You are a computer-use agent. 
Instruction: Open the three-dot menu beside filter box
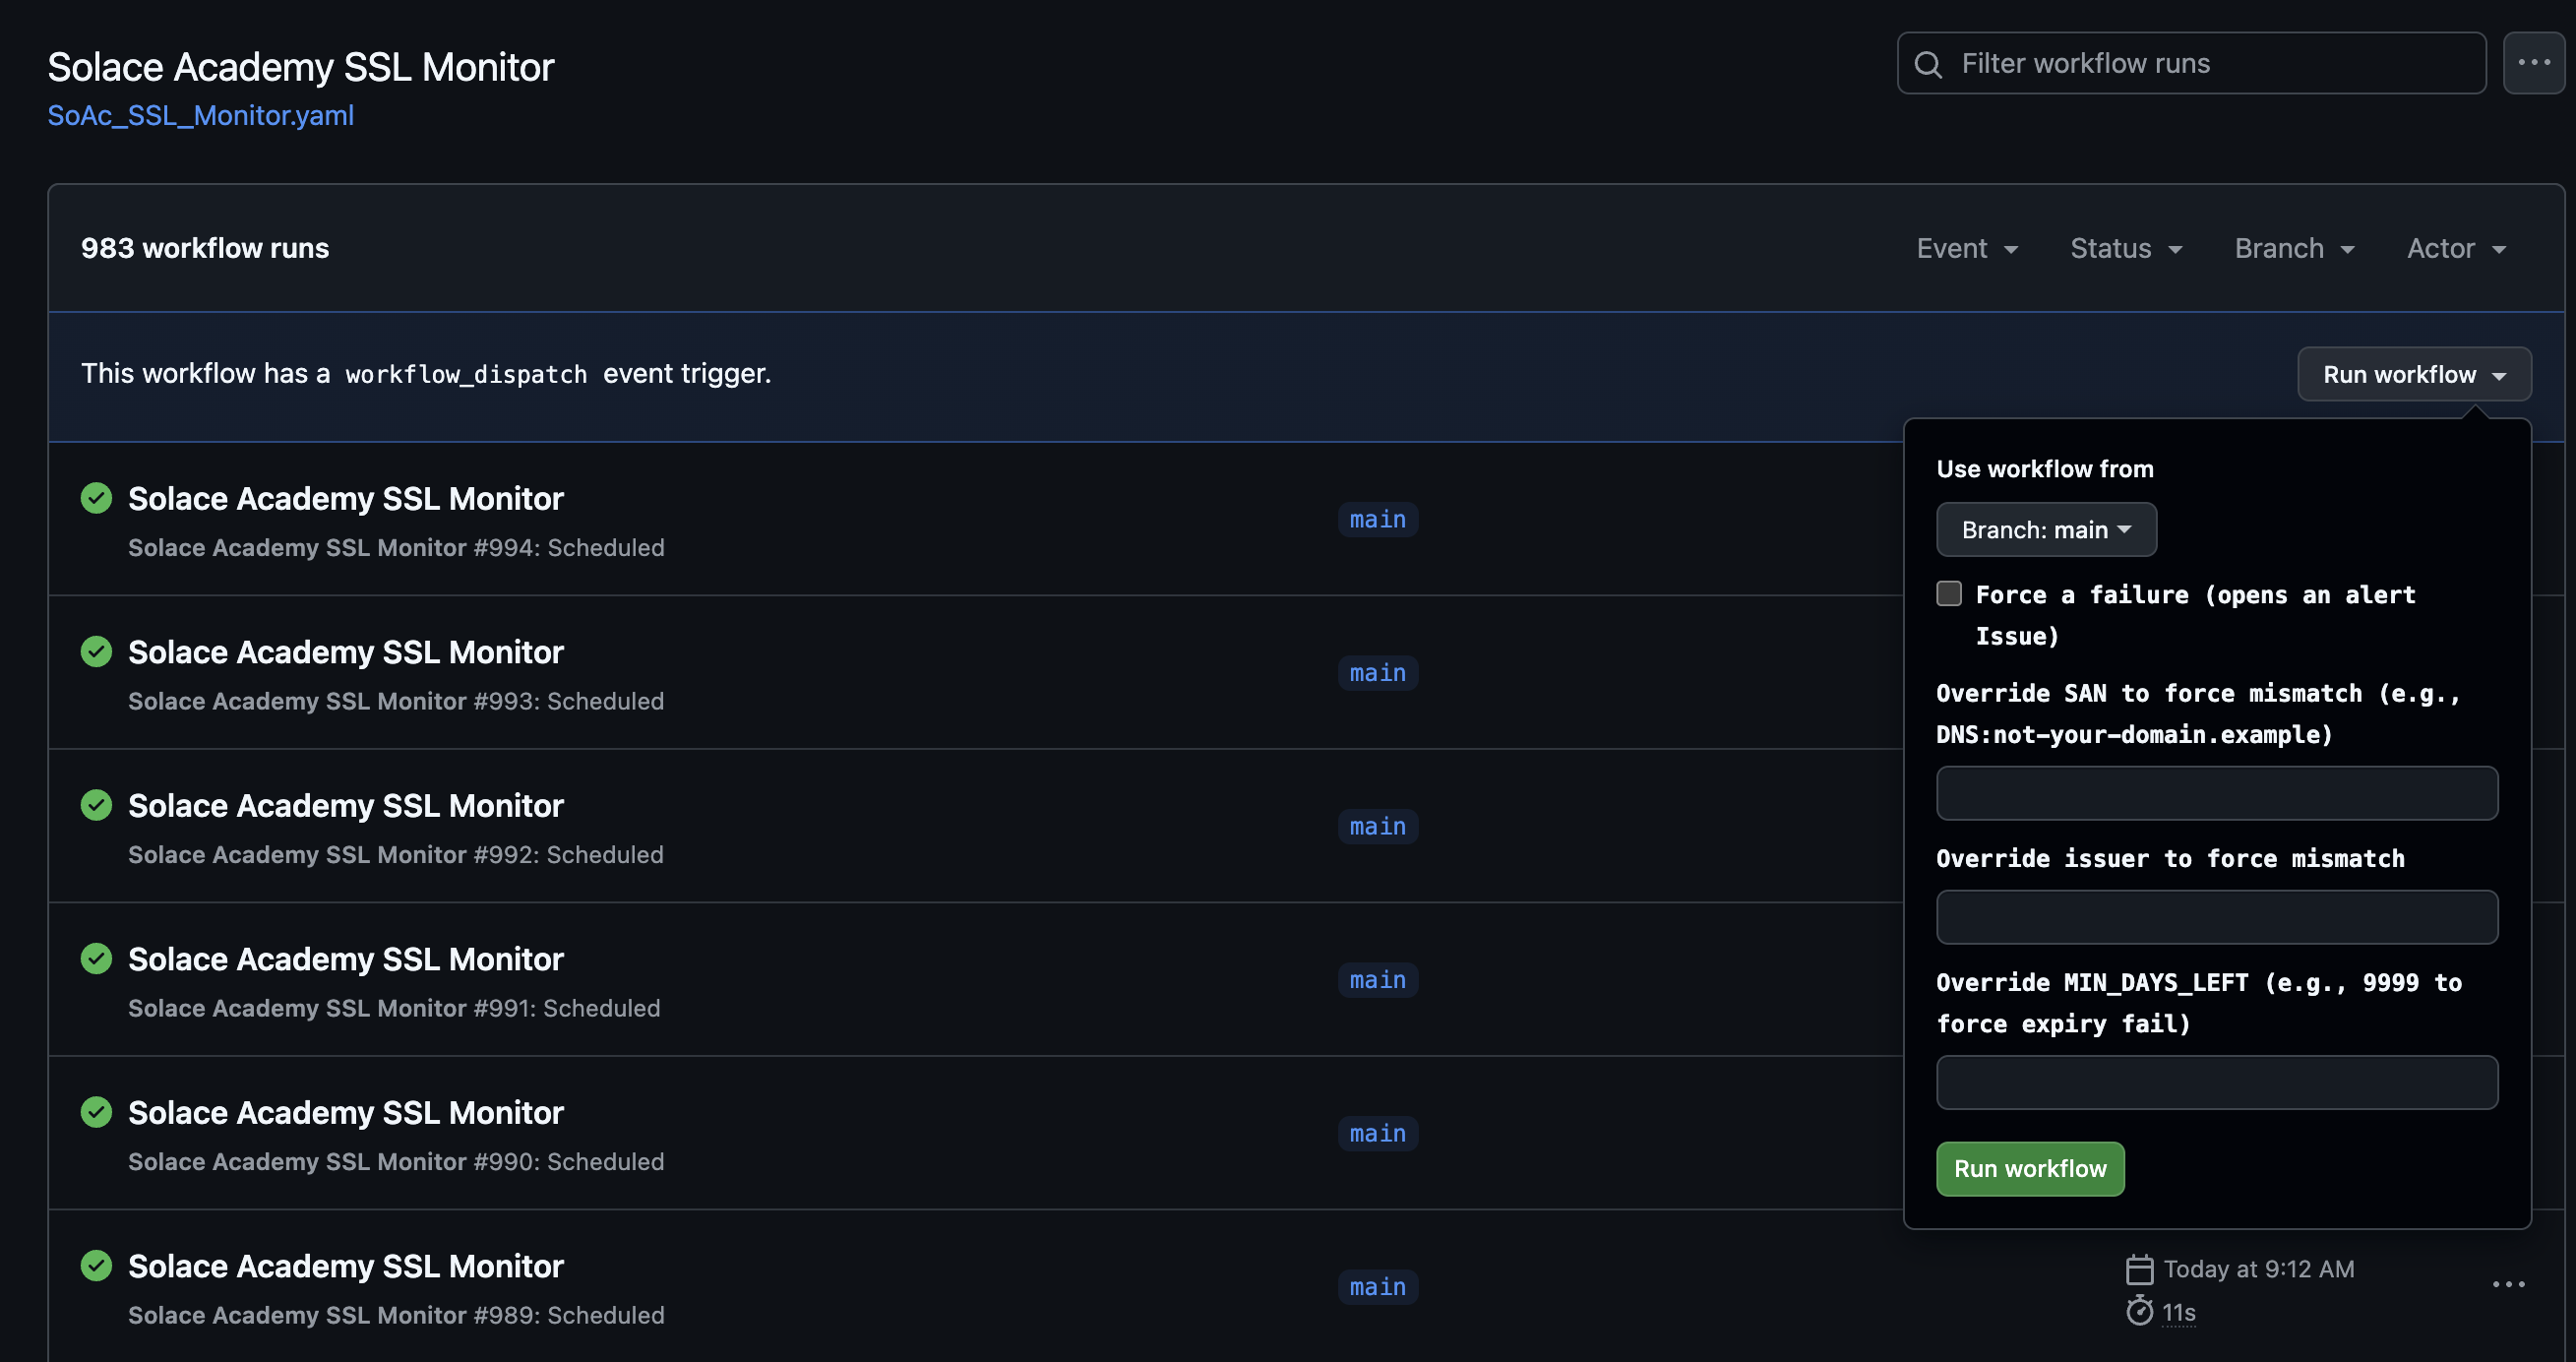2533,63
